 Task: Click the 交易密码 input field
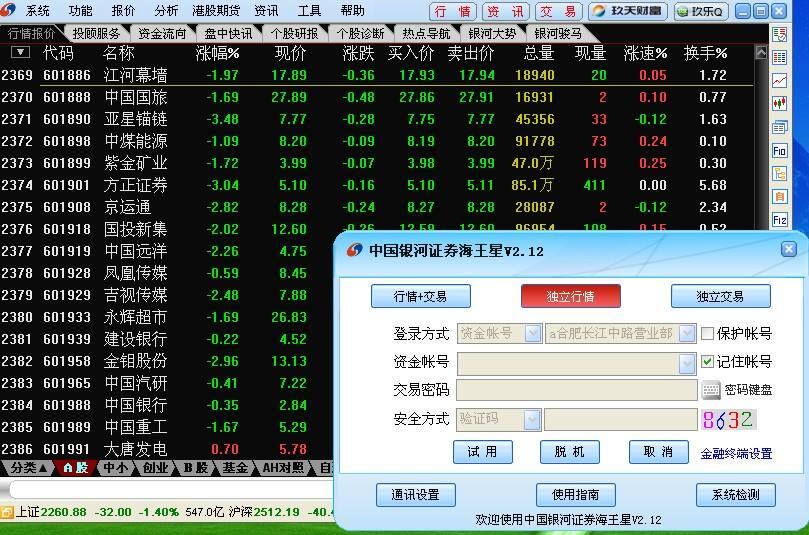point(576,390)
